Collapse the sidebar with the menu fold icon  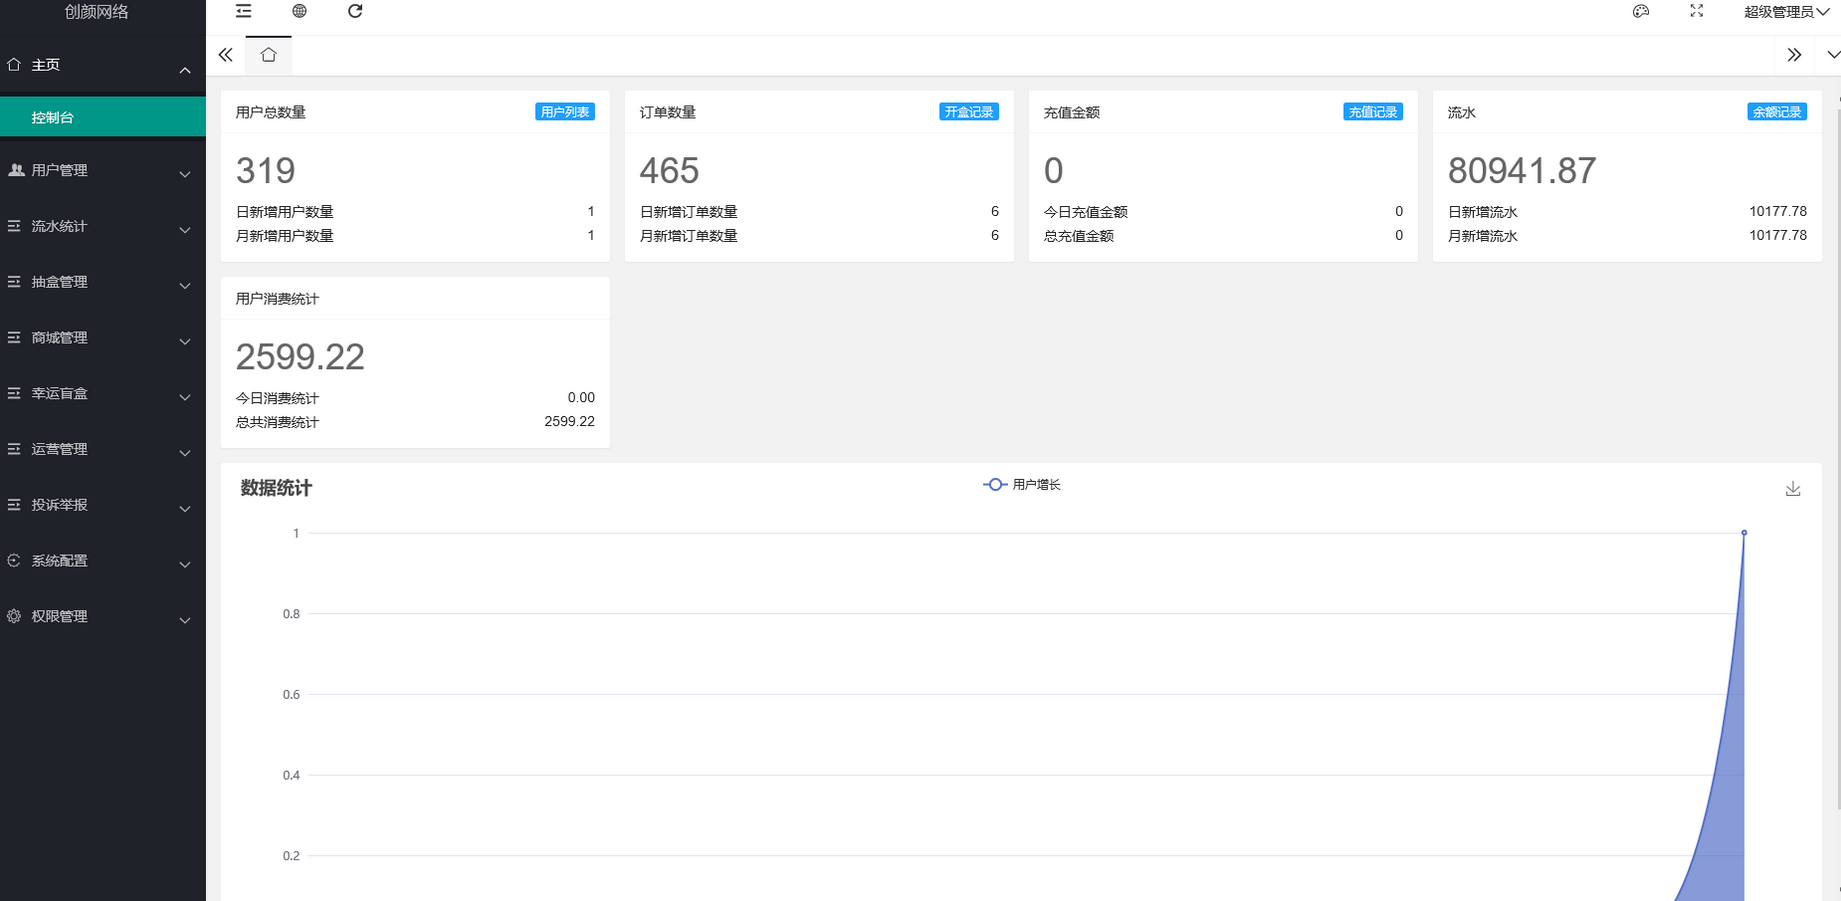click(243, 11)
